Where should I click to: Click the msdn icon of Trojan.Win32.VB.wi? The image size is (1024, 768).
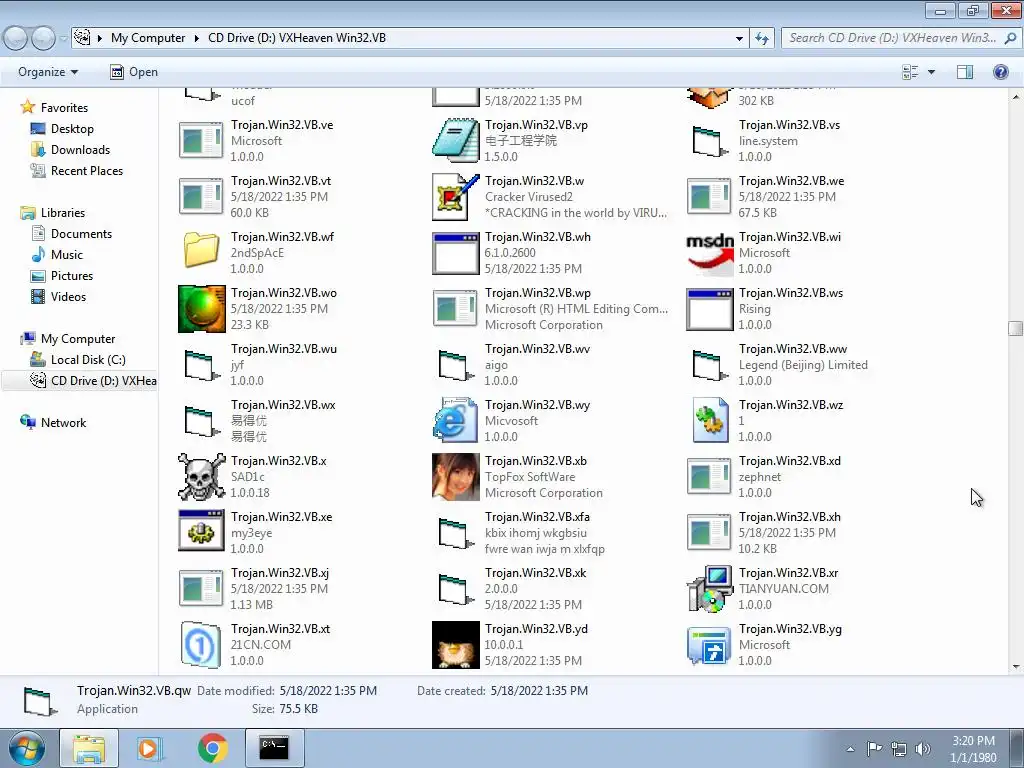coord(710,253)
